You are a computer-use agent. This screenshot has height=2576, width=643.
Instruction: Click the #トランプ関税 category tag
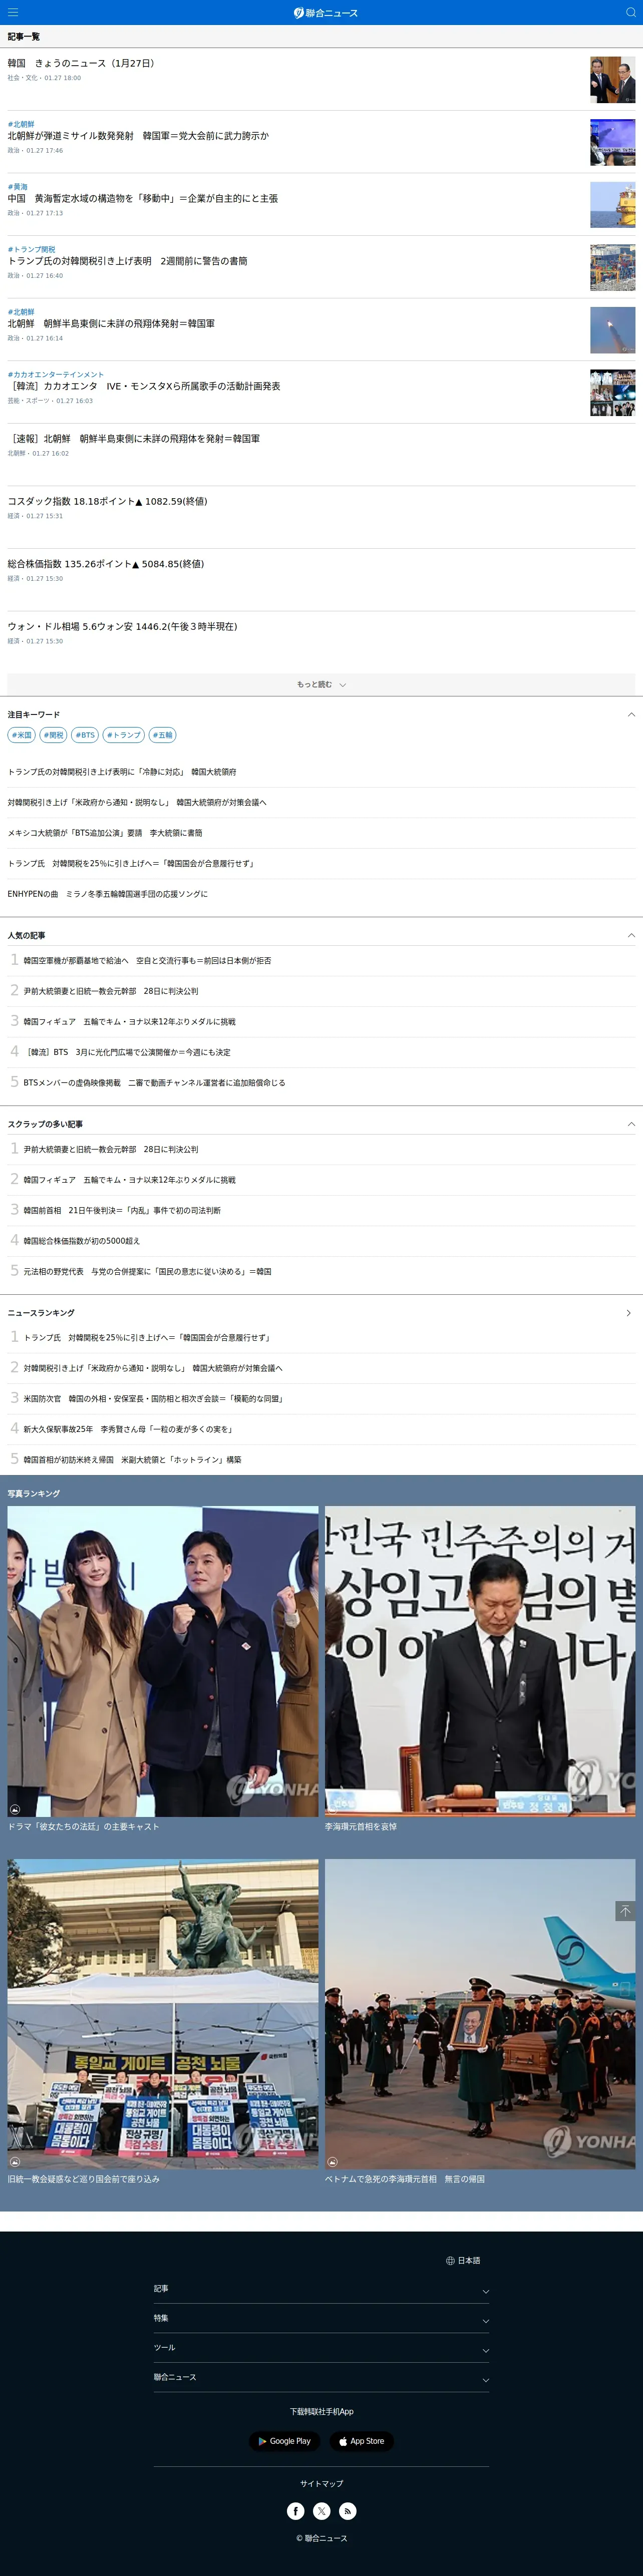coord(31,249)
